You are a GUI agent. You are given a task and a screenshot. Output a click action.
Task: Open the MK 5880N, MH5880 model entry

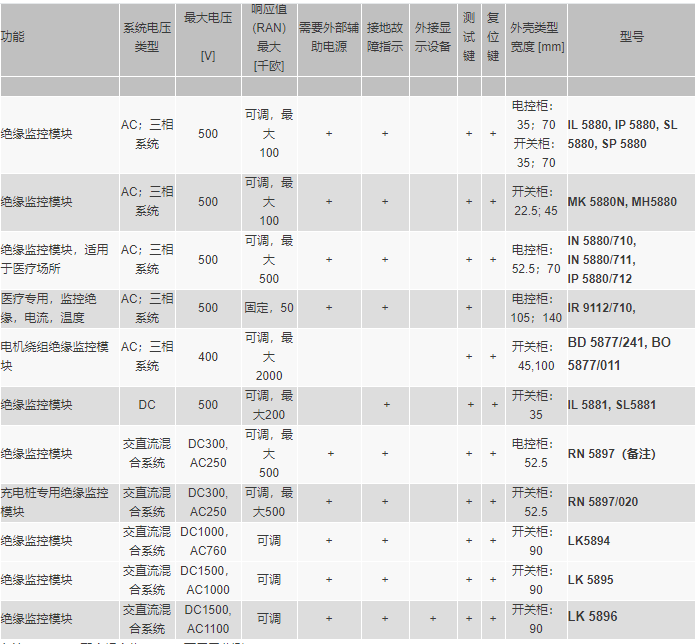tap(621, 202)
